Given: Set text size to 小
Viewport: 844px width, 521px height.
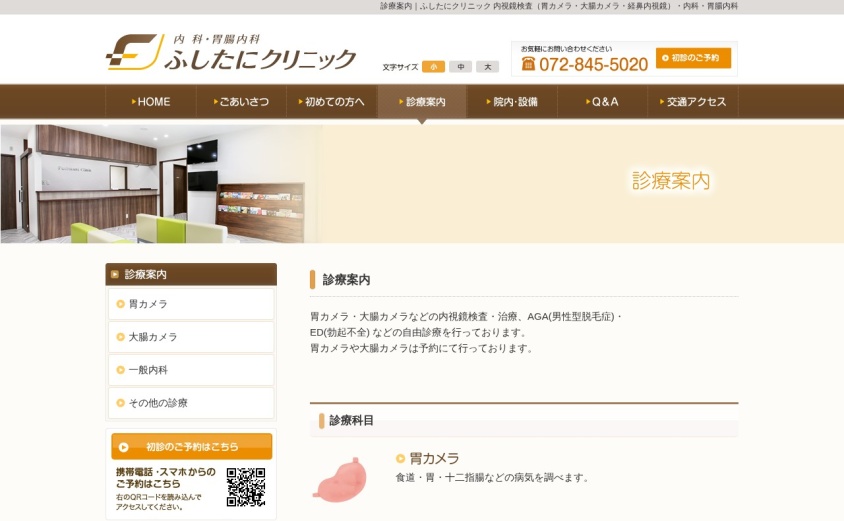Looking at the screenshot, I should tap(433, 67).
